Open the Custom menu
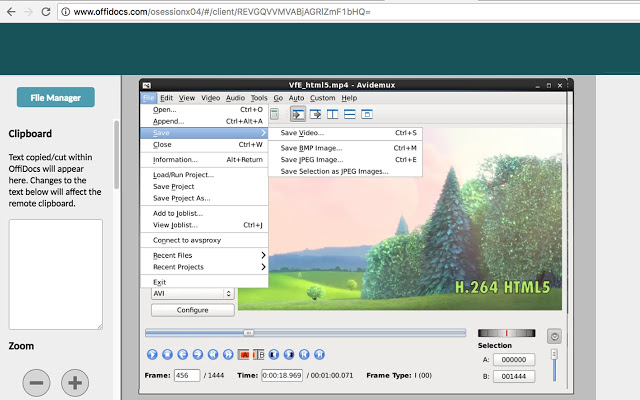 (x=322, y=98)
